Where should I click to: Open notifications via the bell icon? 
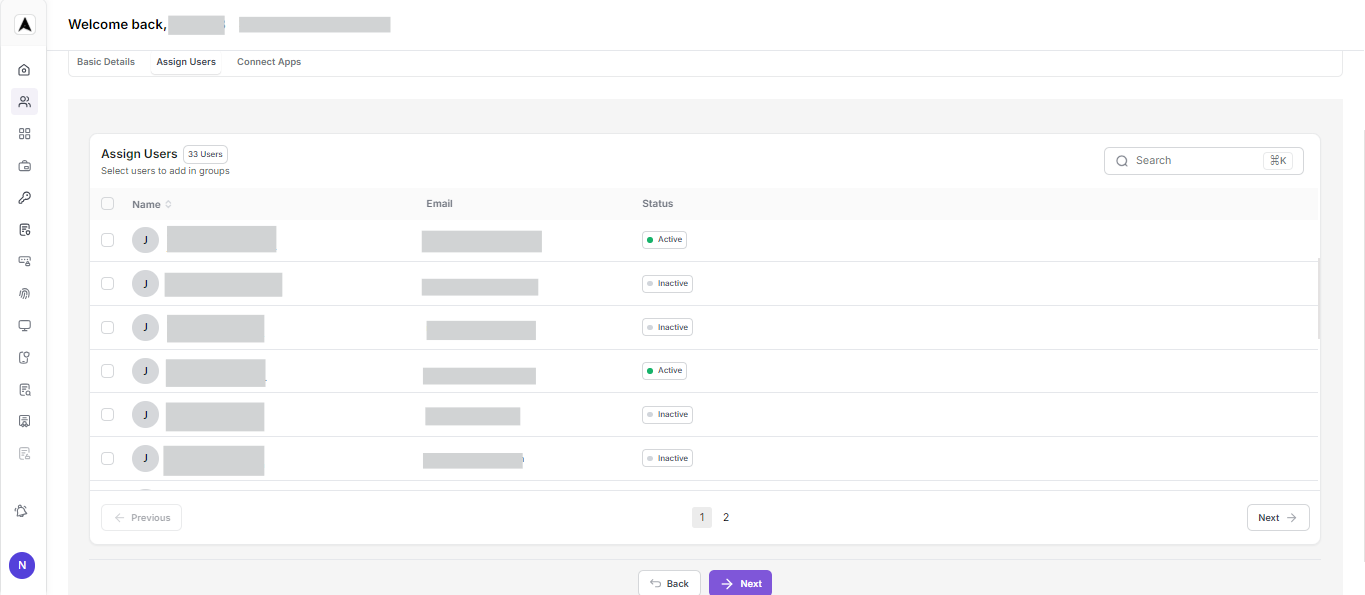[22, 511]
